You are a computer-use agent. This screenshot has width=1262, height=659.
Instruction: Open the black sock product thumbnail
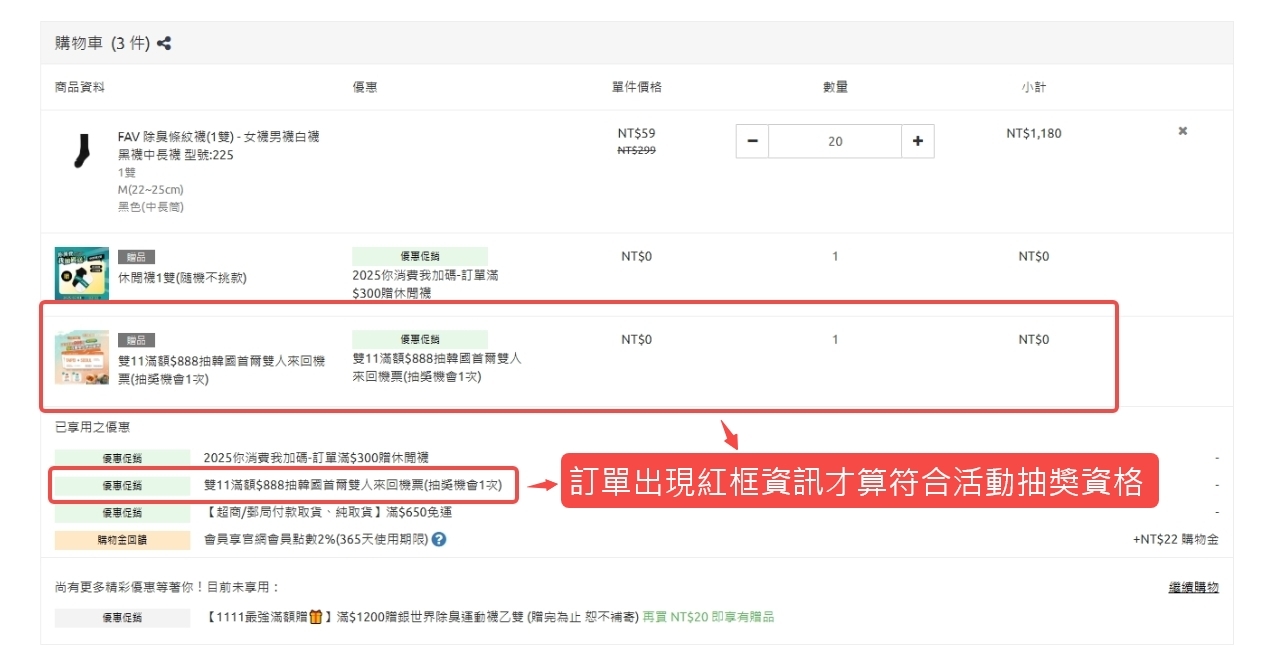tap(81, 150)
